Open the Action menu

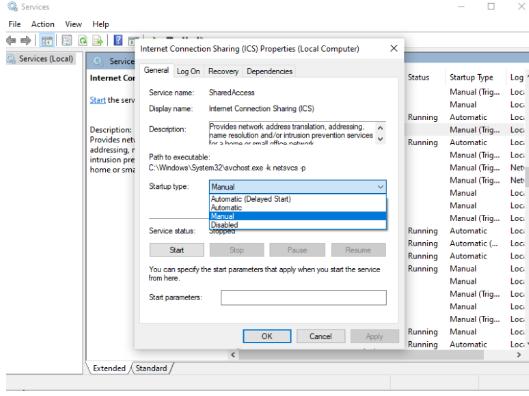pyautogui.click(x=43, y=24)
